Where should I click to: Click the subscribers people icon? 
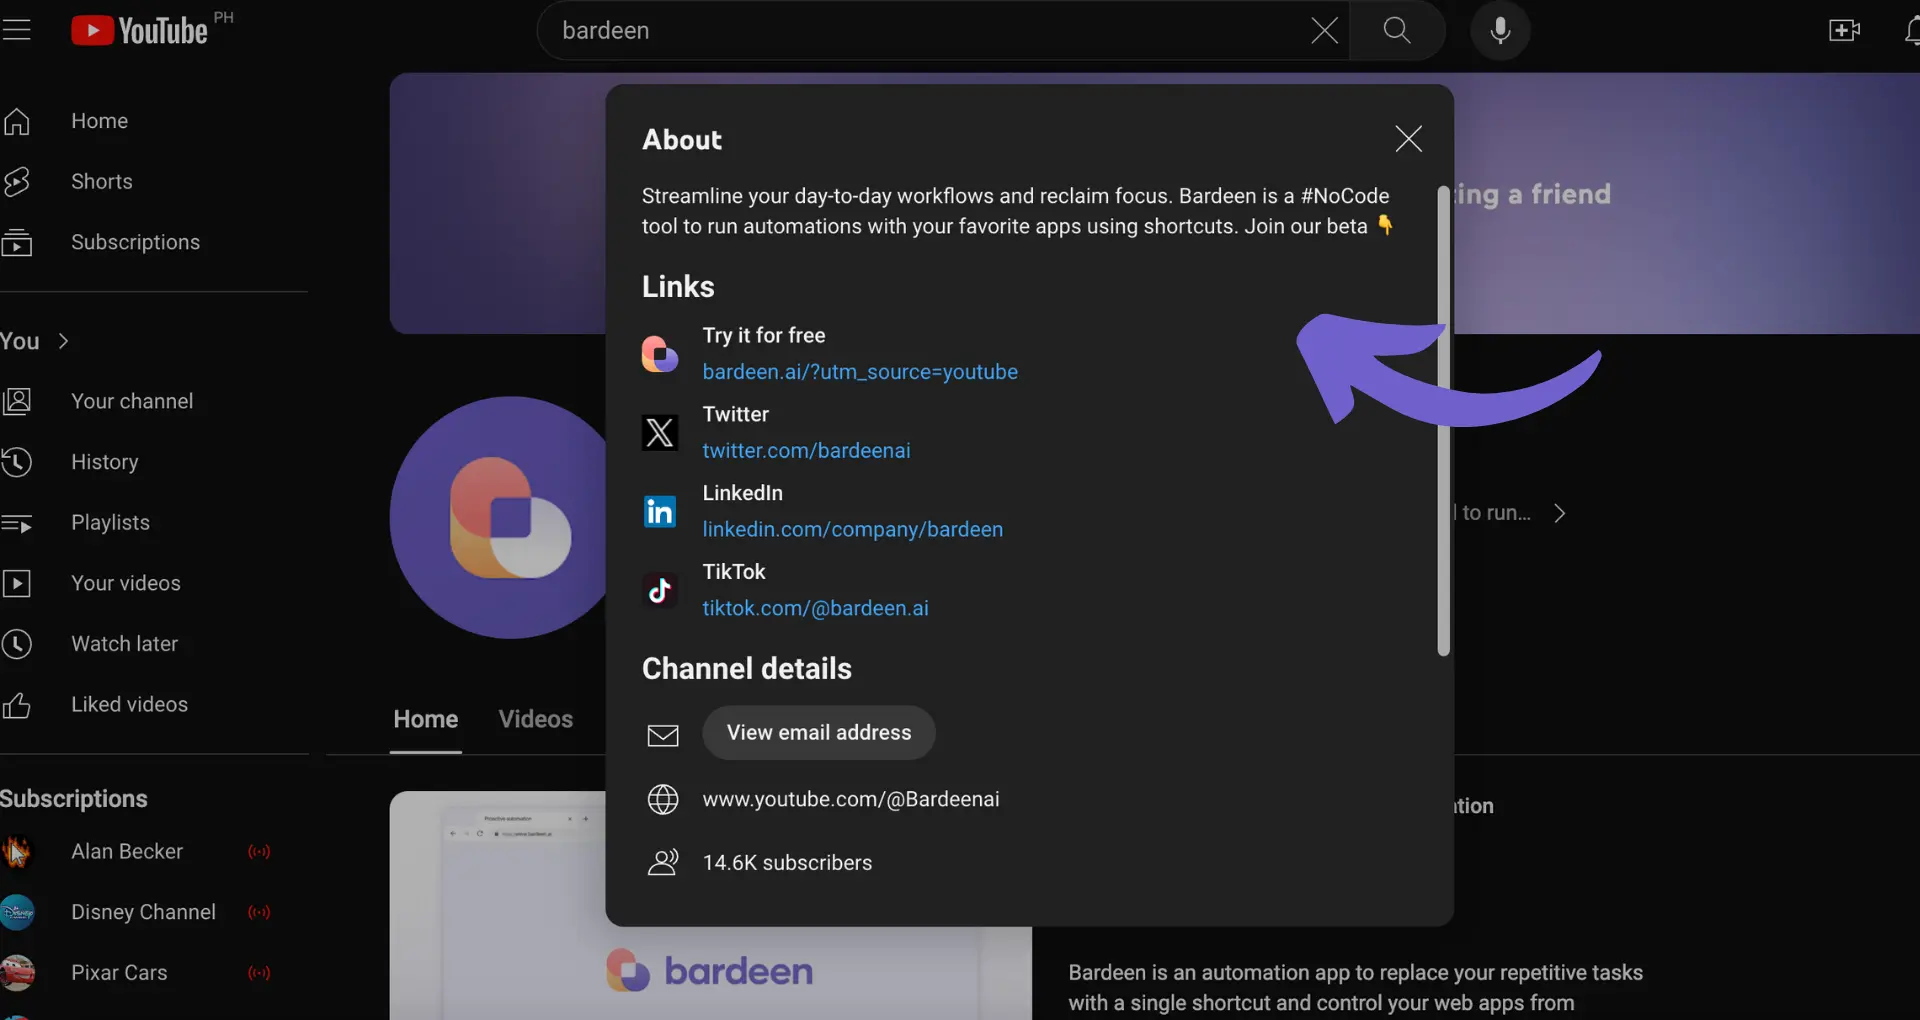[663, 862]
